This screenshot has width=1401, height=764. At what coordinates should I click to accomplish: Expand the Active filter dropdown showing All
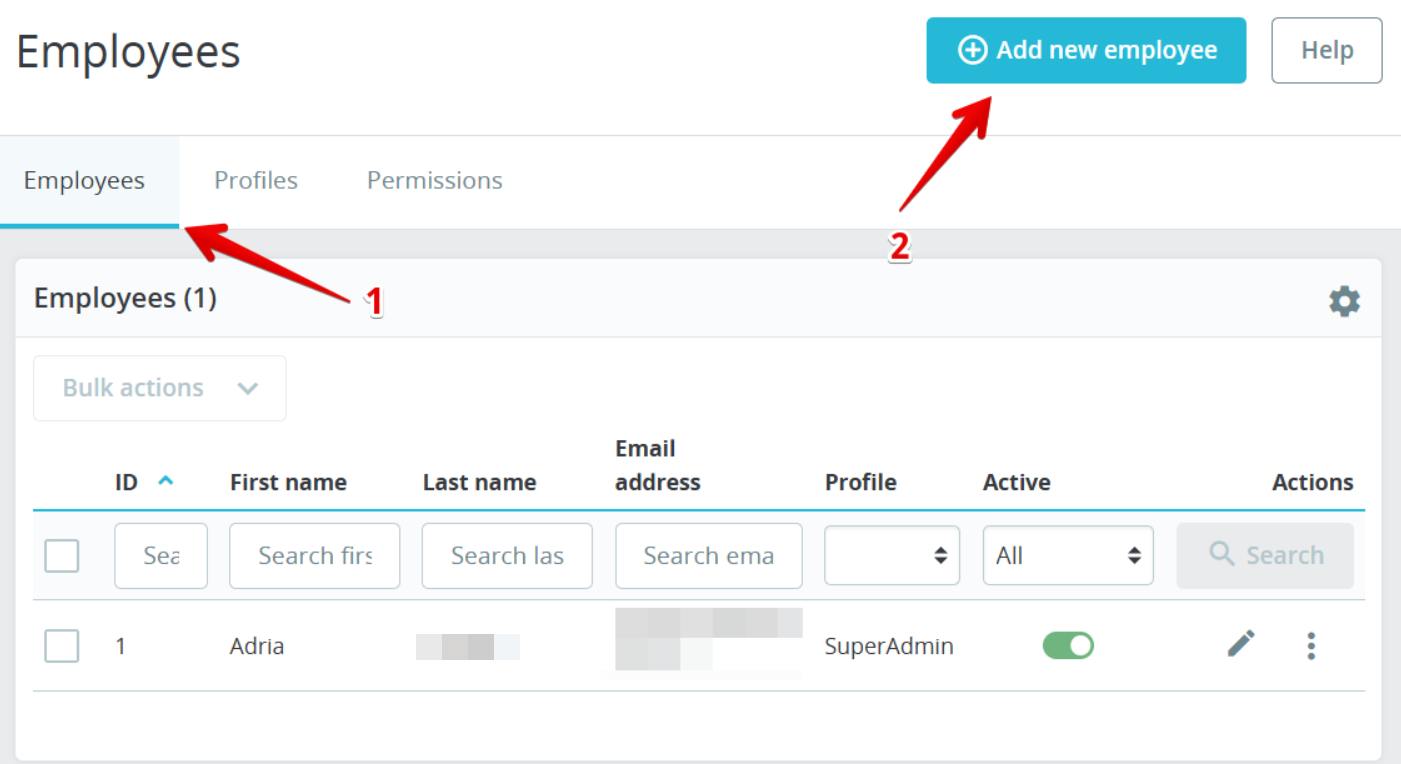(1067, 556)
